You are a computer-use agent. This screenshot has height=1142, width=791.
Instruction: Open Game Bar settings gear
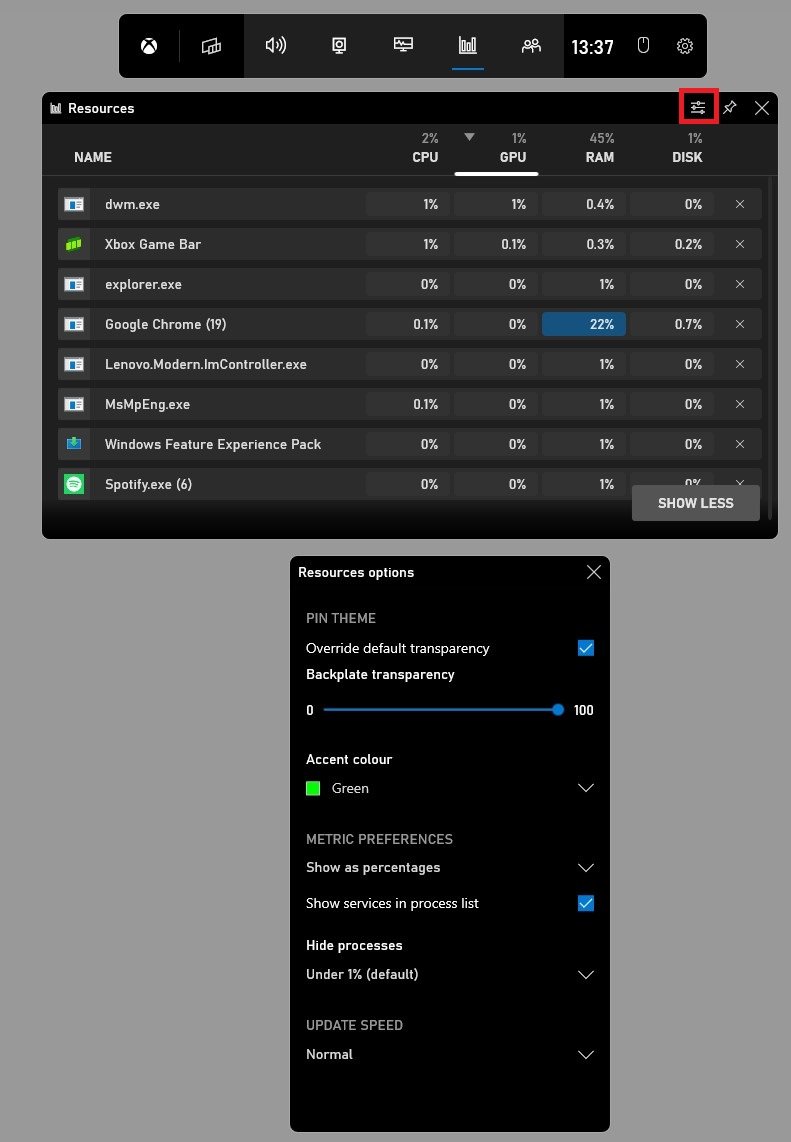click(685, 46)
